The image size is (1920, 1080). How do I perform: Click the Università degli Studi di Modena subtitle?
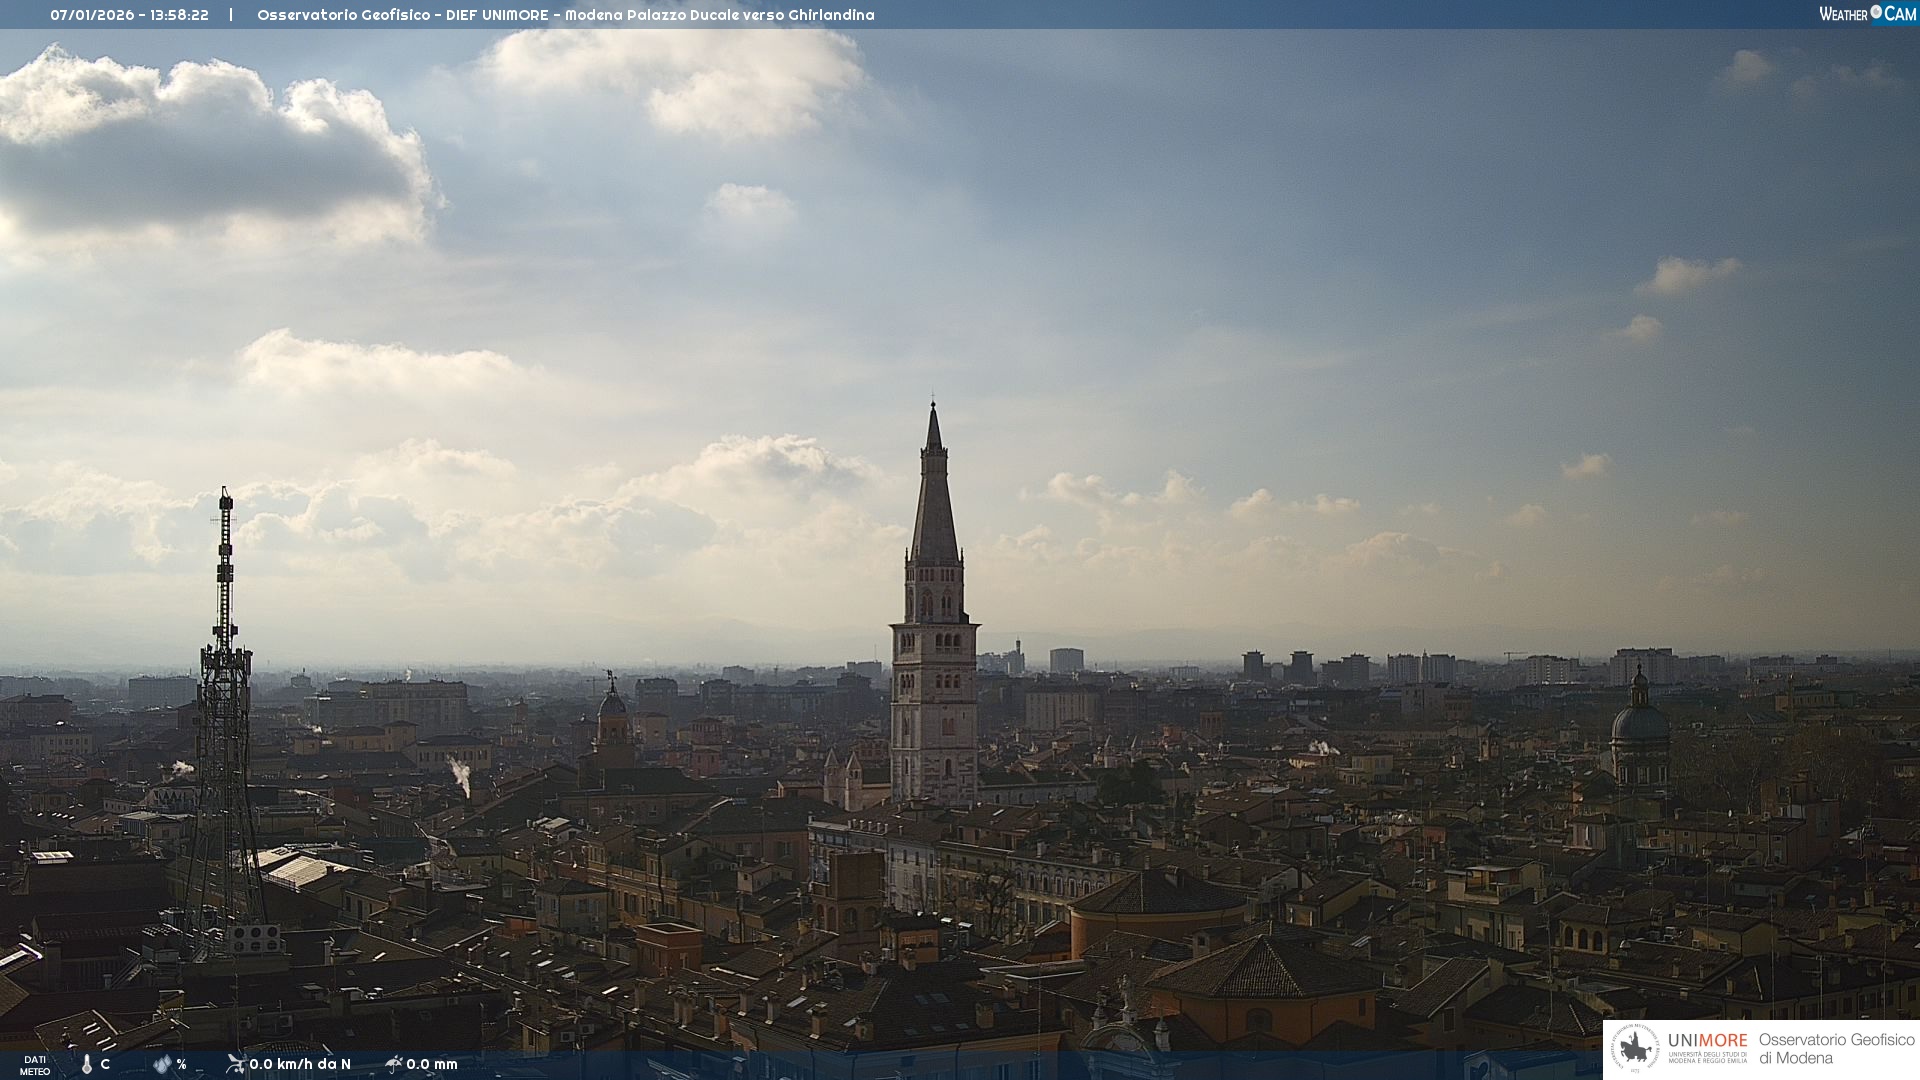[1707, 1058]
